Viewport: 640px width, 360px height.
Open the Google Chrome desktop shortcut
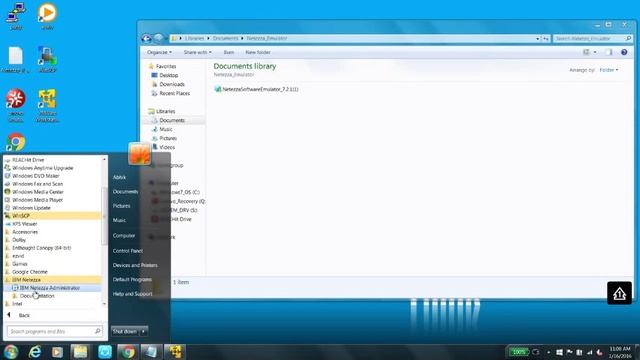pyautogui.click(x=16, y=142)
